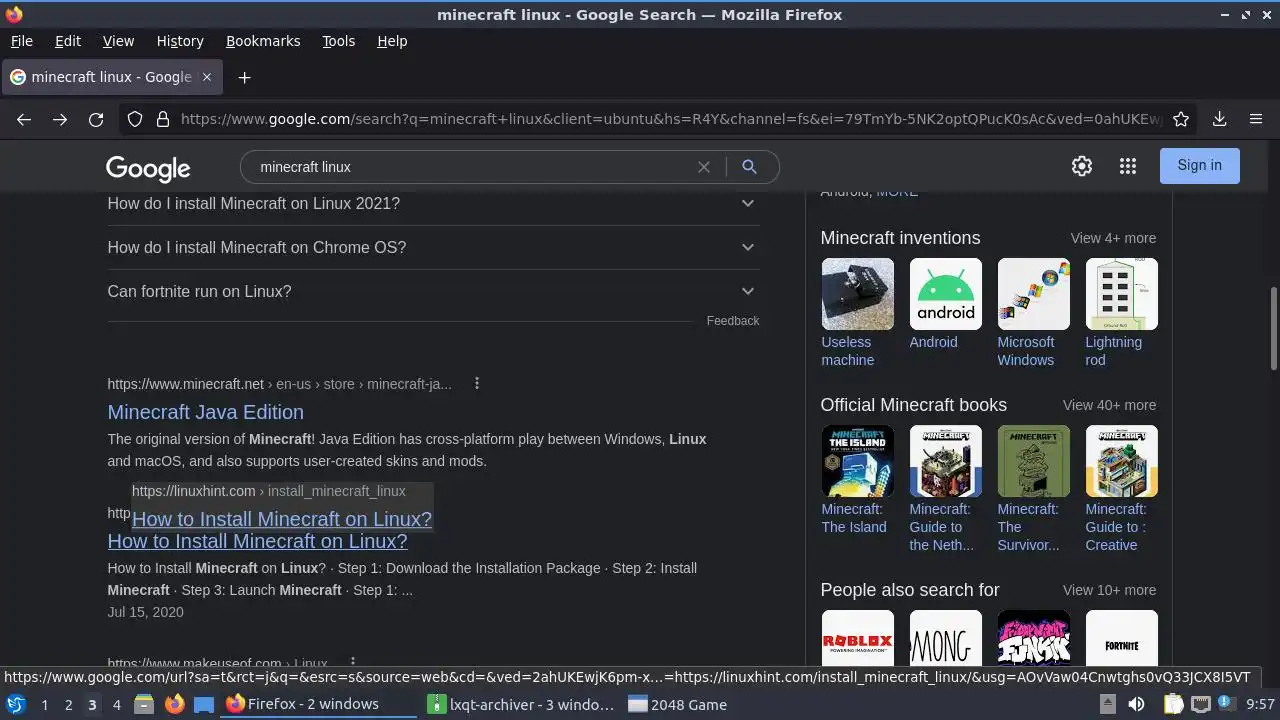The width and height of the screenshot is (1280, 720).
Task: Open the Edit menu
Action: pos(68,41)
